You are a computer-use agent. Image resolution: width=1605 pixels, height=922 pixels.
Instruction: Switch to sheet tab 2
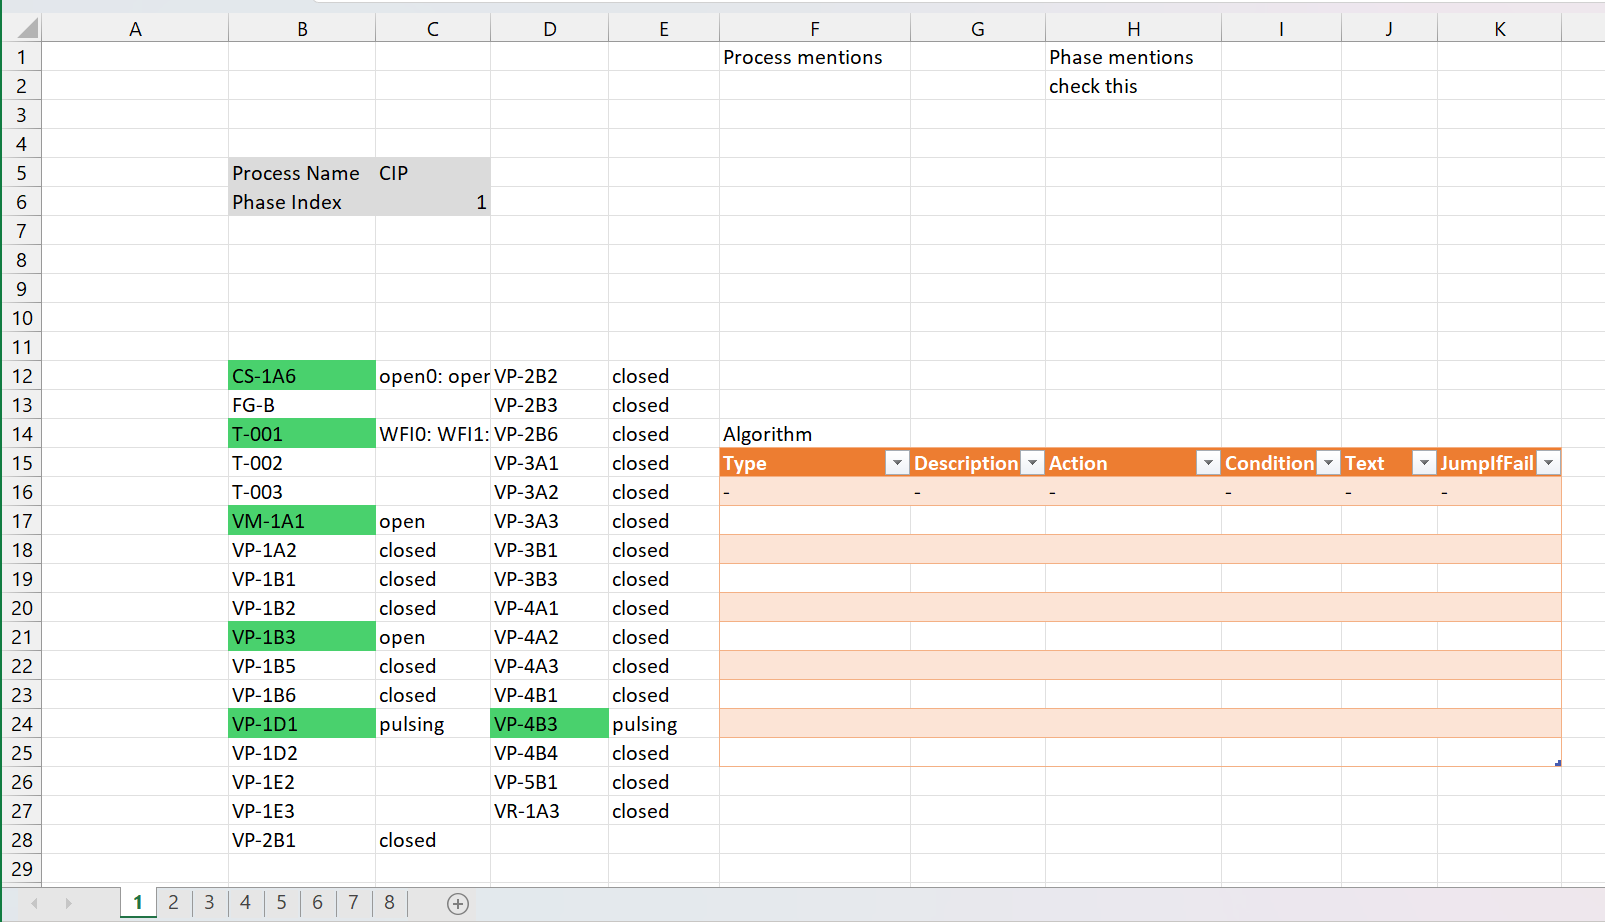click(x=173, y=903)
